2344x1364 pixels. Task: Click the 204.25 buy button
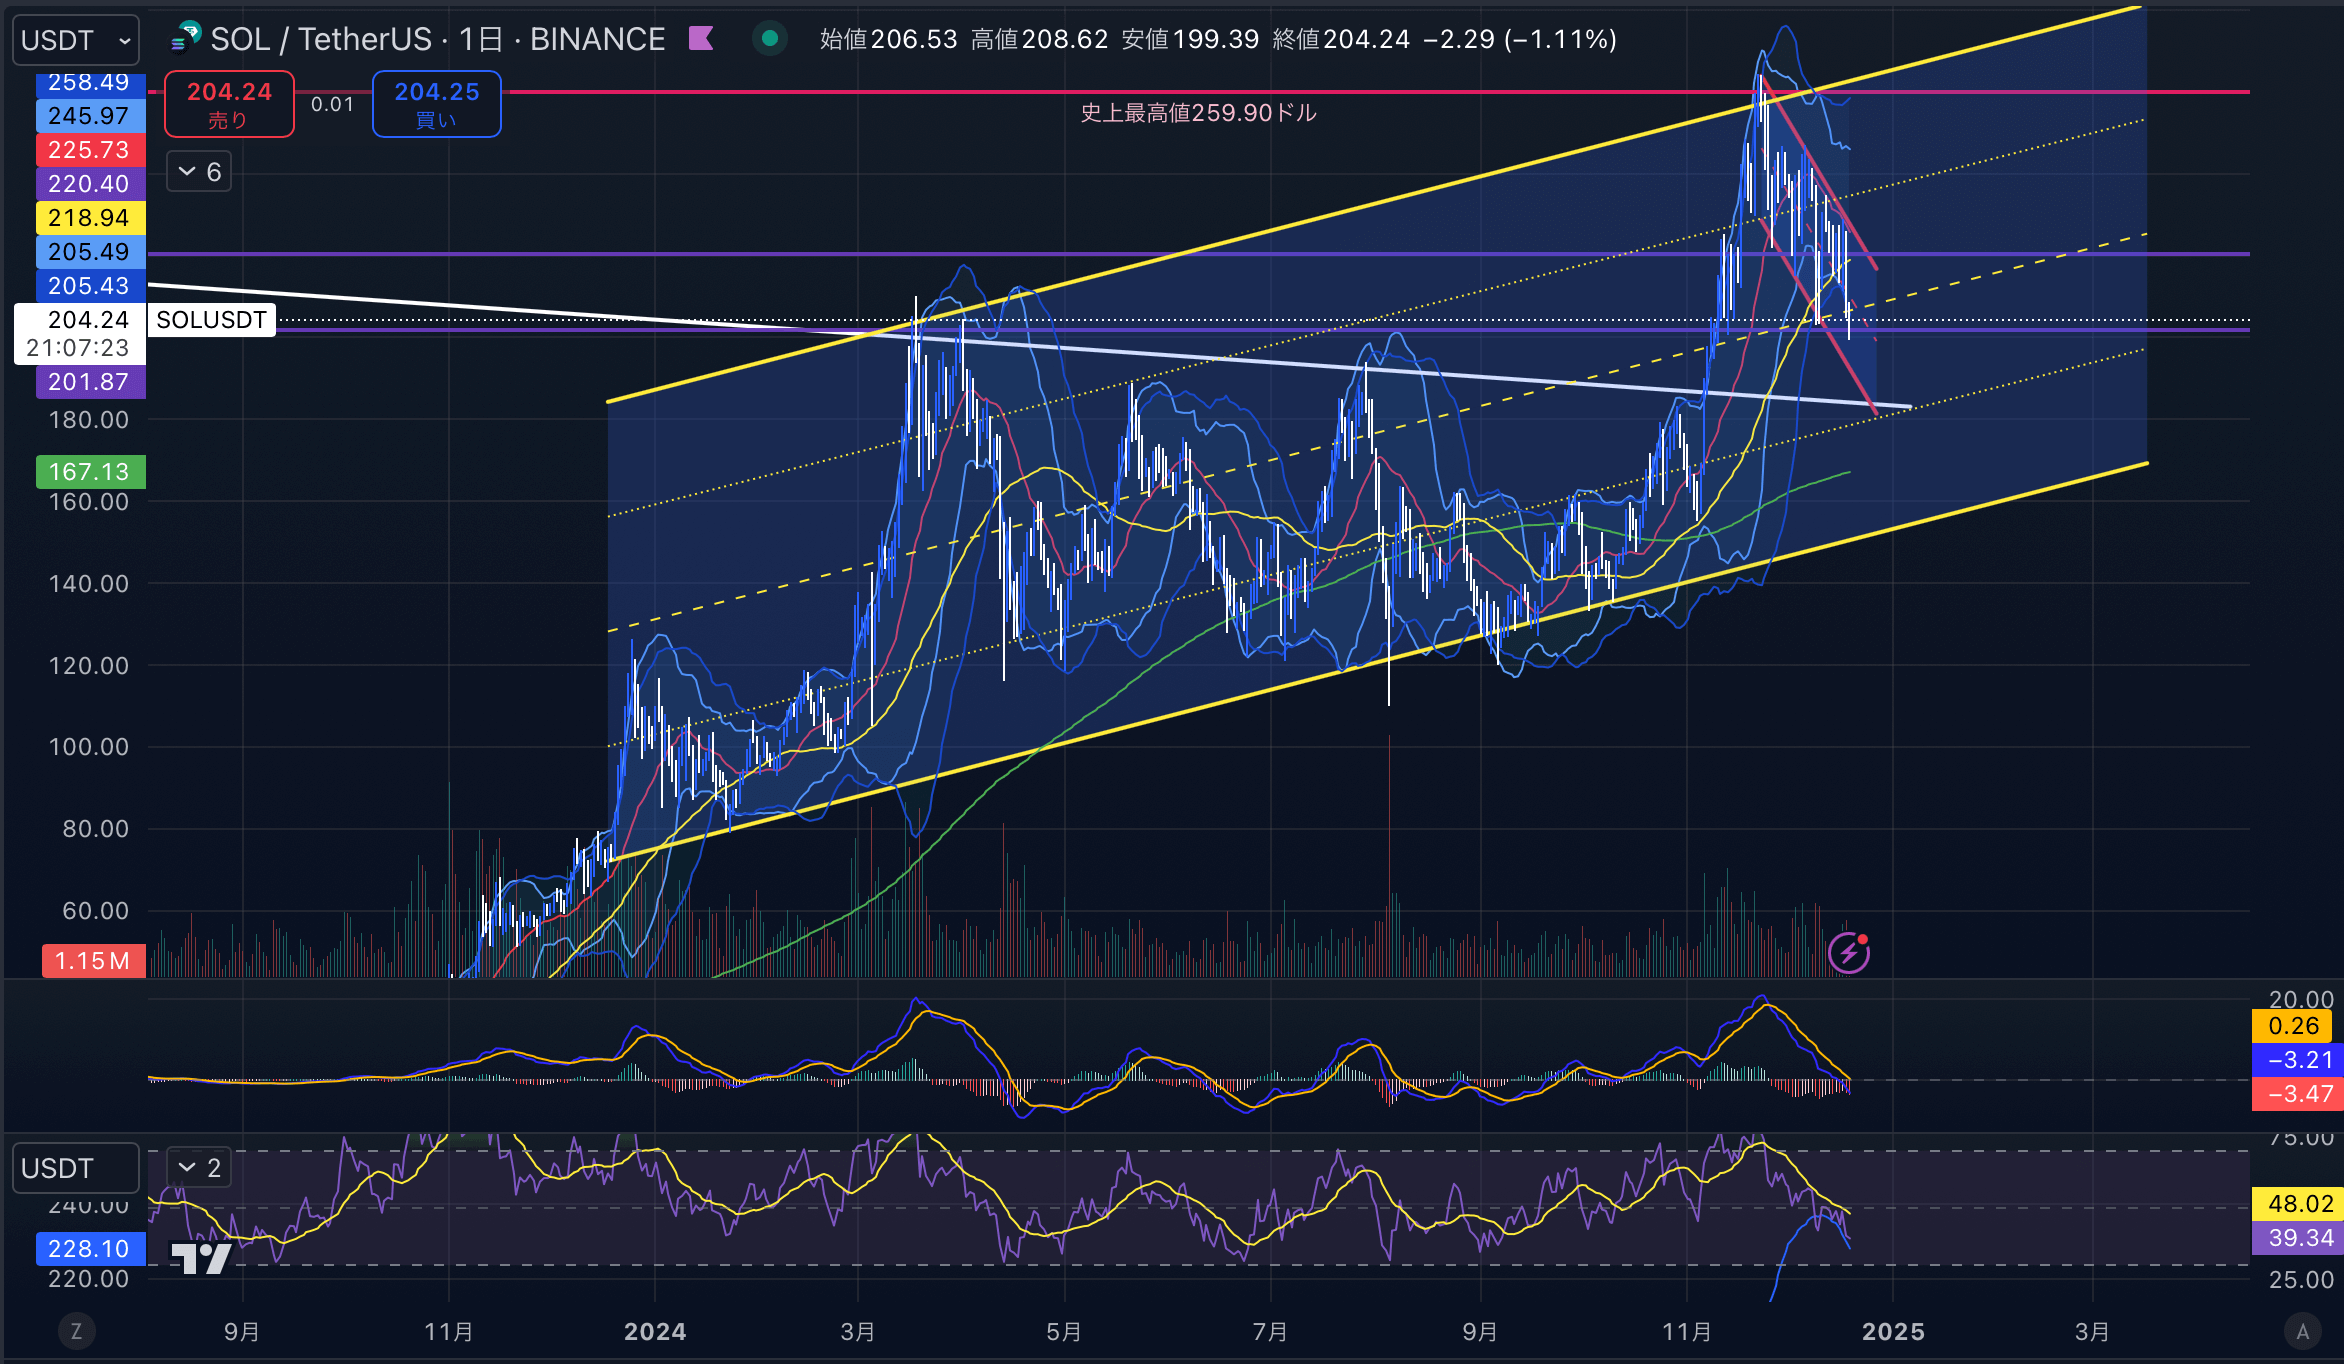[x=437, y=104]
